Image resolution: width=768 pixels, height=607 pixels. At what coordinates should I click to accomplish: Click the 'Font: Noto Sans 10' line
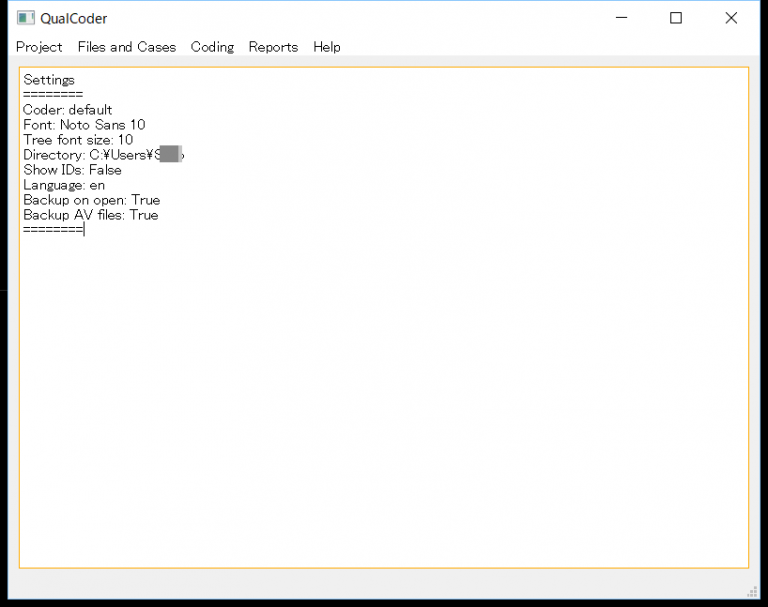pyautogui.click(x=84, y=125)
